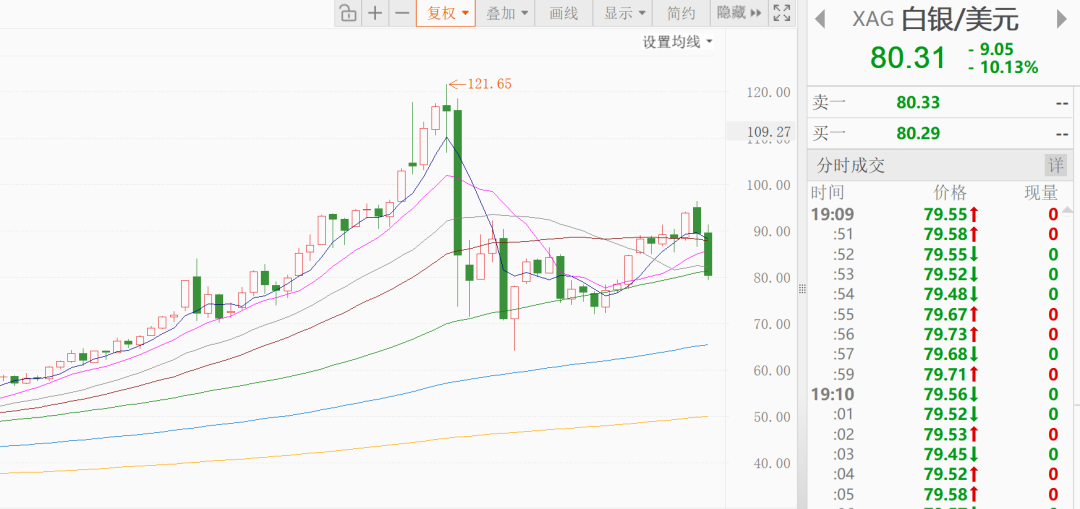Screen dimensions: 1080x509
Task: Select the 画线 drawing tool
Action: pos(564,13)
